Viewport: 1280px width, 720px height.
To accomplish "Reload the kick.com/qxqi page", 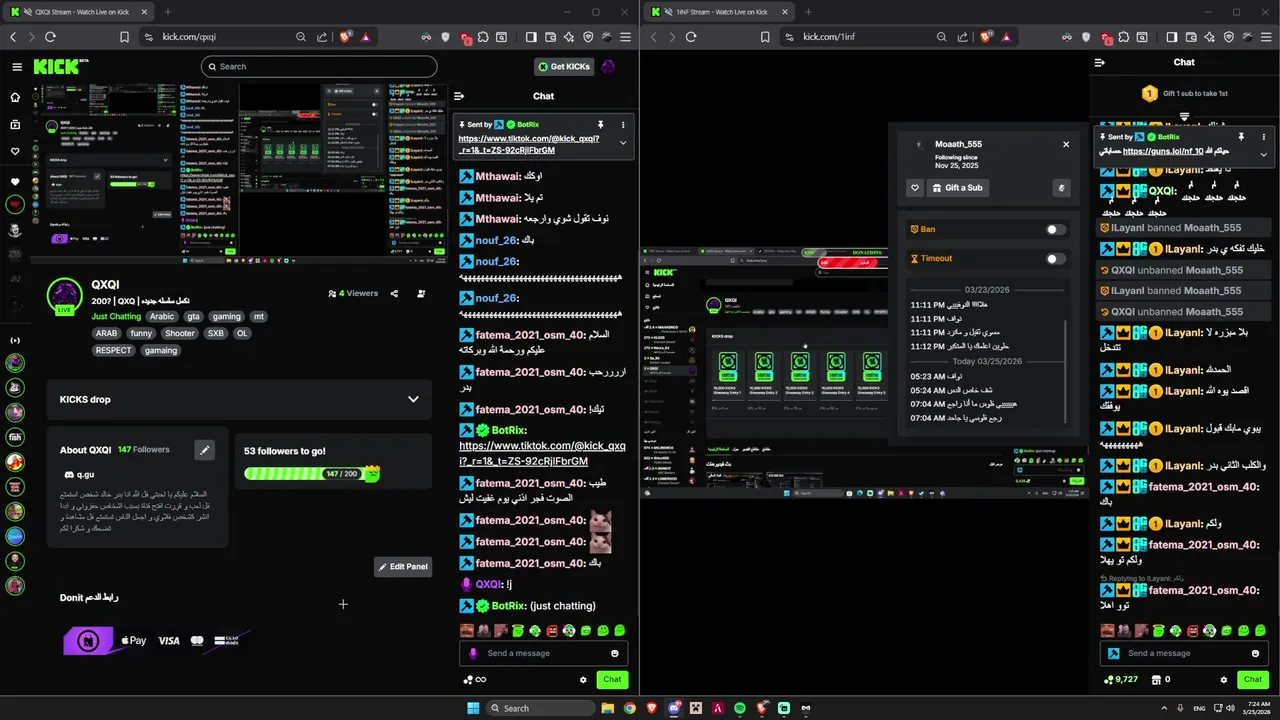I will click(x=50, y=37).
